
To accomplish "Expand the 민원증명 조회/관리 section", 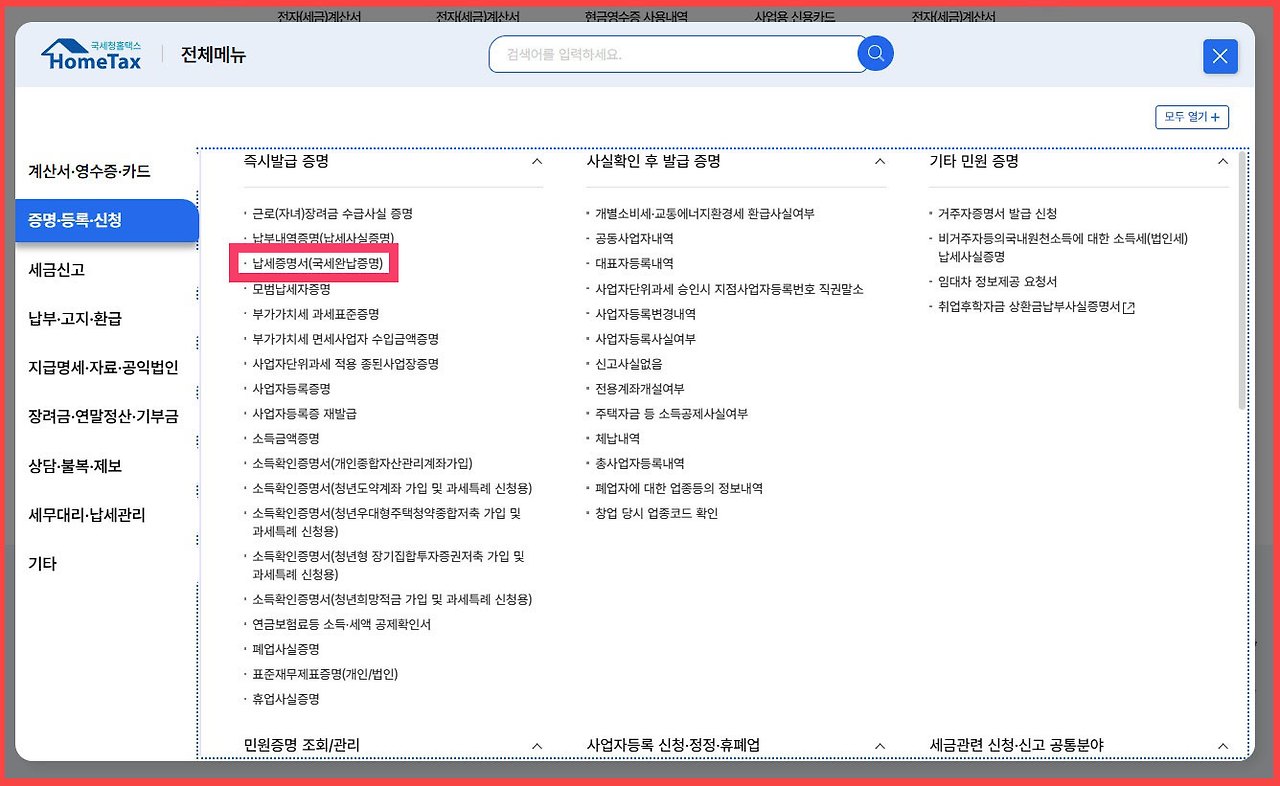I will [537, 745].
